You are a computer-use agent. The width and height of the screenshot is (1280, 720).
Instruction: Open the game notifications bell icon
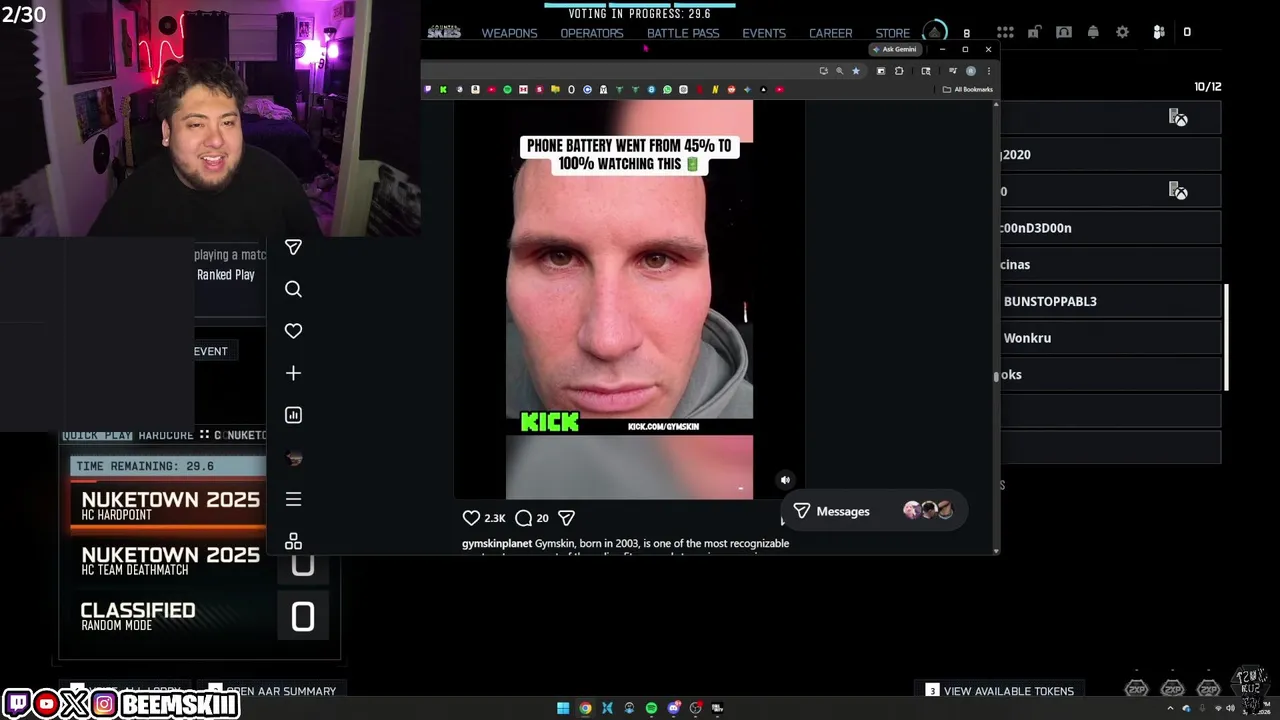[x=1093, y=32]
